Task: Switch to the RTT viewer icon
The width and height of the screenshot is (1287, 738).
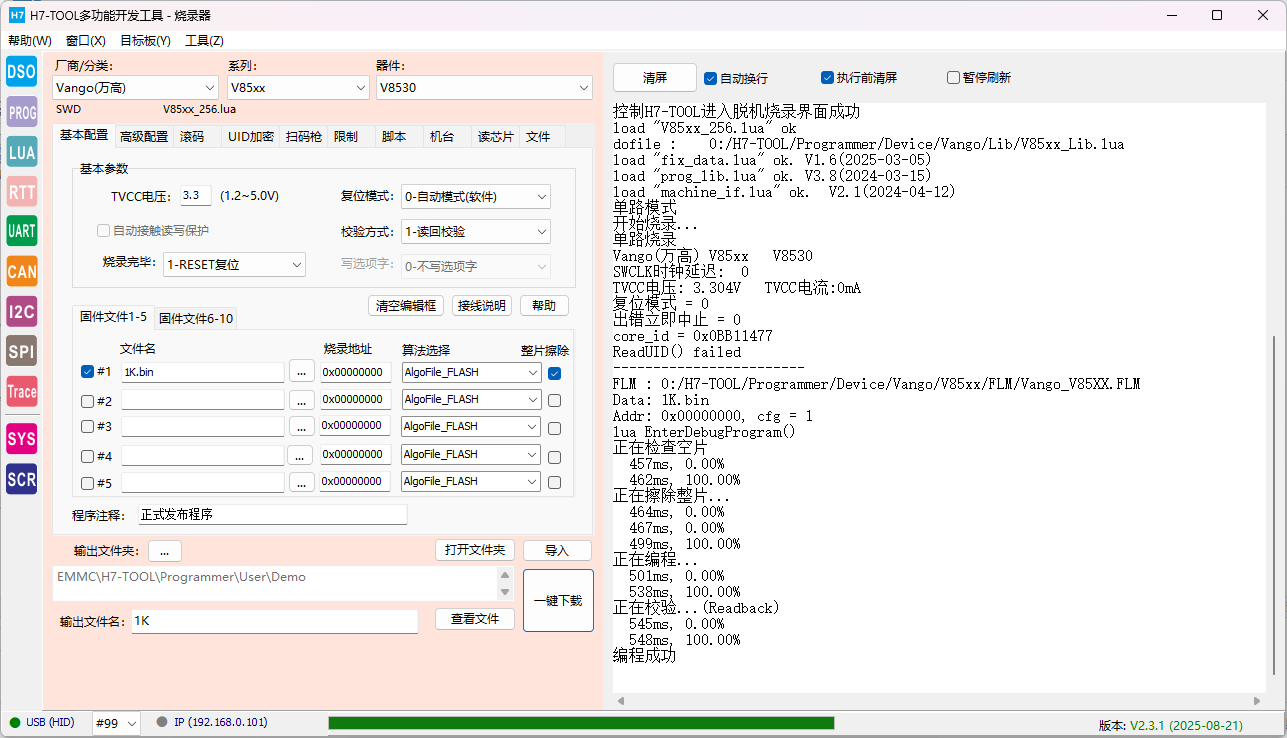Action: pos(21,191)
